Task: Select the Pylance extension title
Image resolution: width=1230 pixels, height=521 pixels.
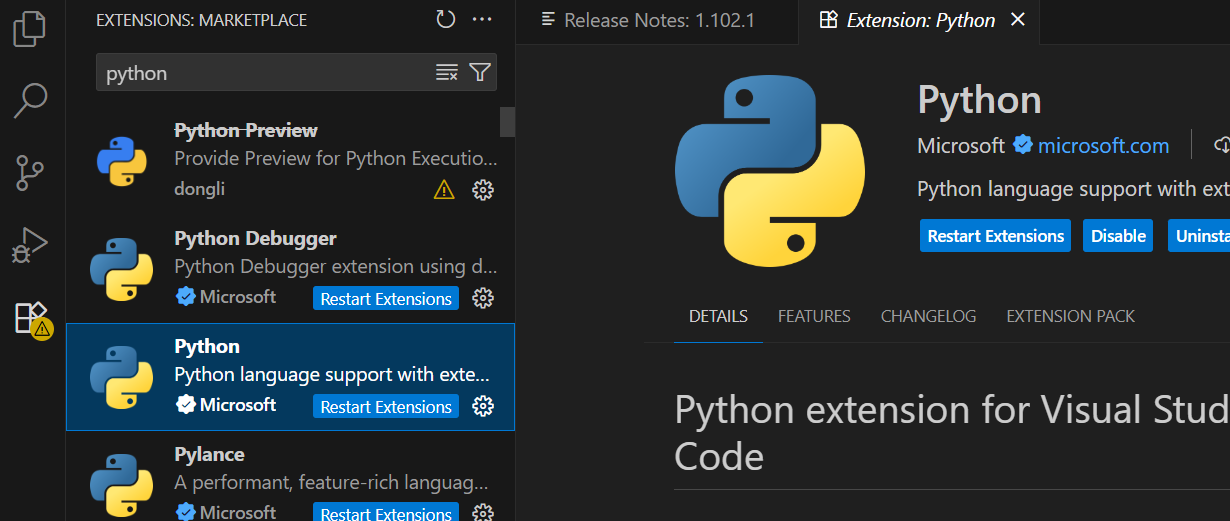Action: tap(209, 454)
